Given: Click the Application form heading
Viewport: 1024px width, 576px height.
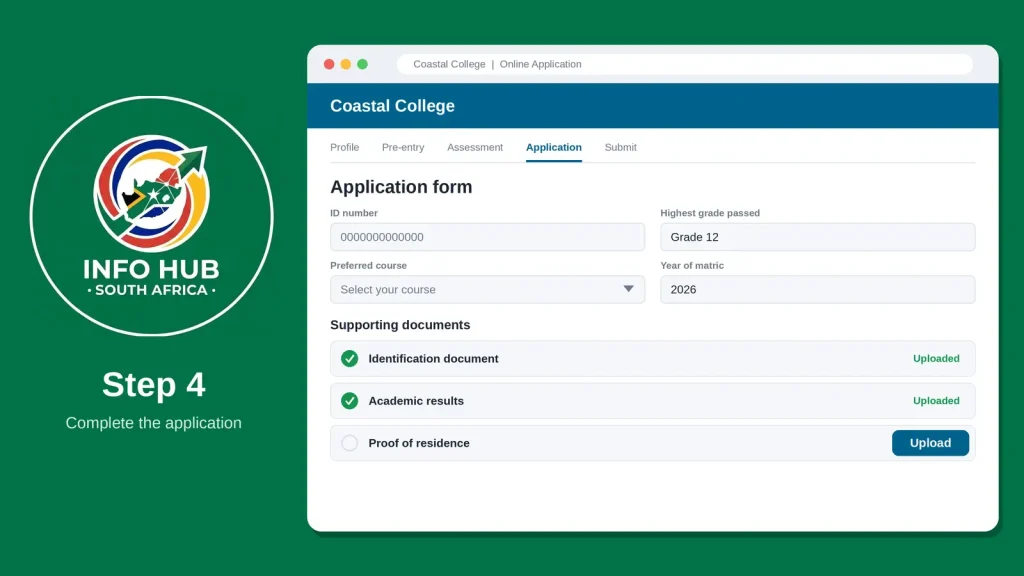Looking at the screenshot, I should click(401, 187).
